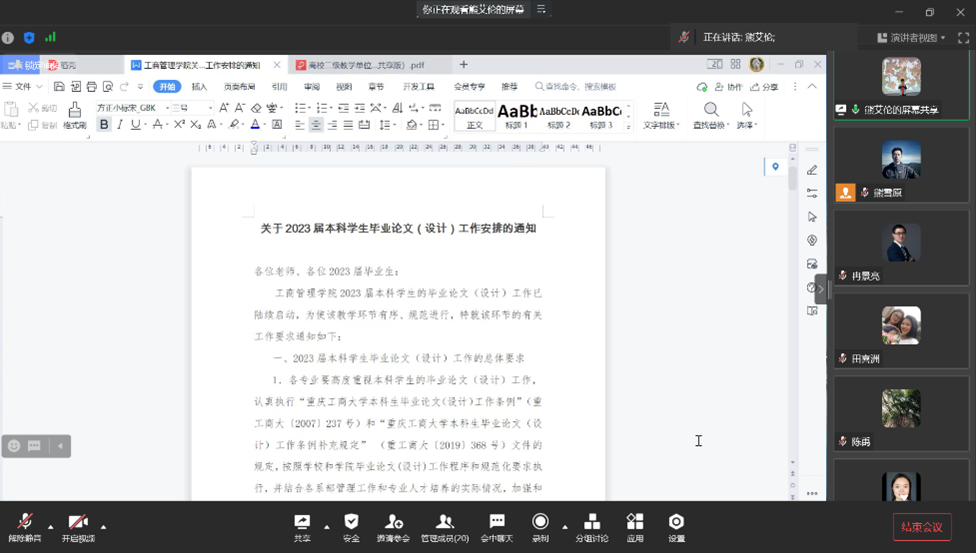This screenshot has height=553, width=976.
Task: Unmute microphone (解除静音)
Action: pyautogui.click(x=26, y=525)
